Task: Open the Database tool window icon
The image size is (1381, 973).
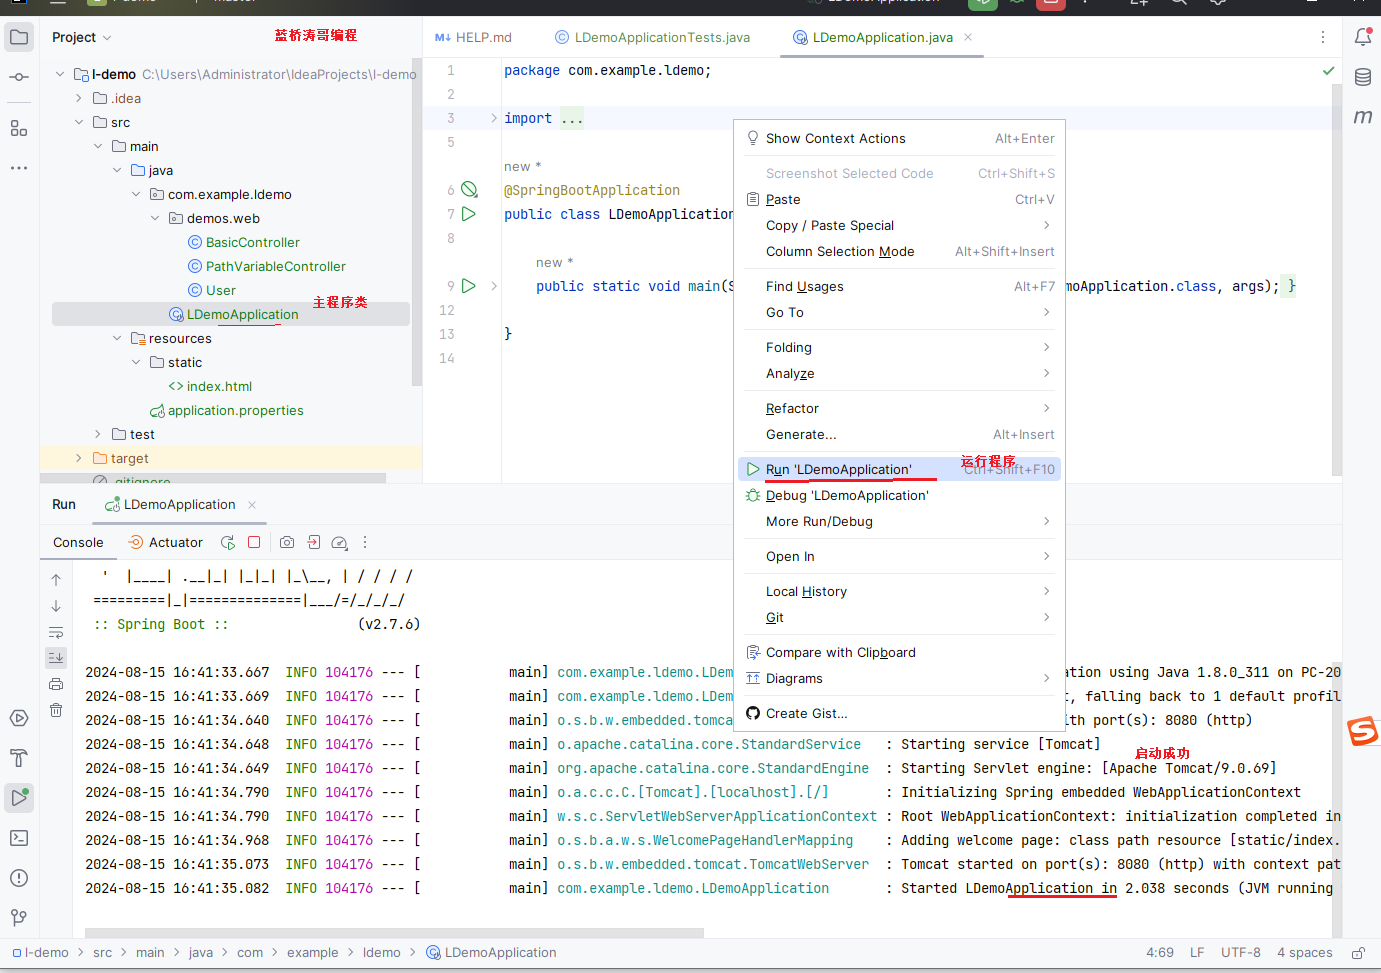Action: coord(1362,77)
